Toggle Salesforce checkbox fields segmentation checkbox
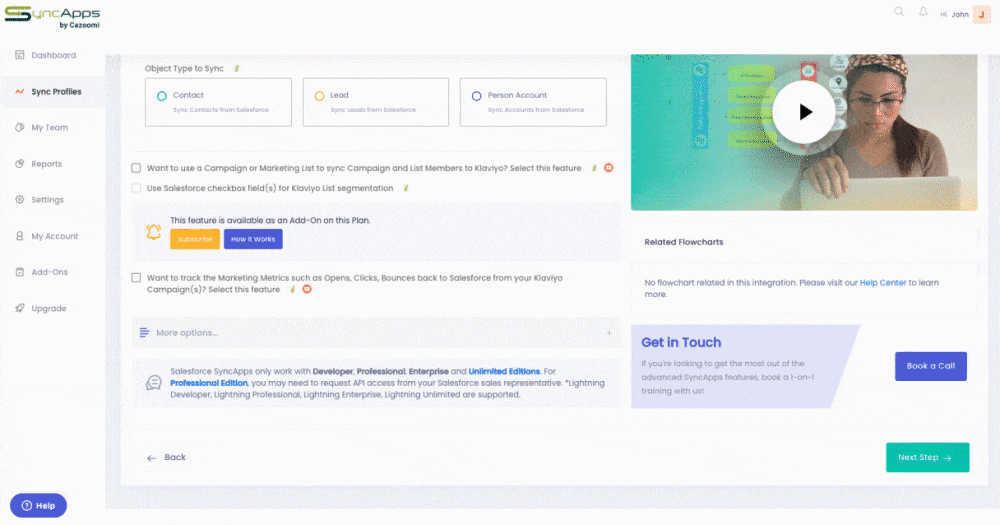 coord(136,188)
